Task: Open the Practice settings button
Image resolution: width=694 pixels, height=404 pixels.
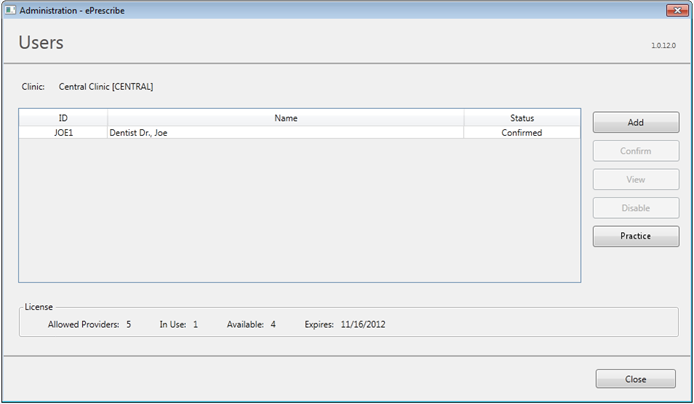Action: coord(635,237)
